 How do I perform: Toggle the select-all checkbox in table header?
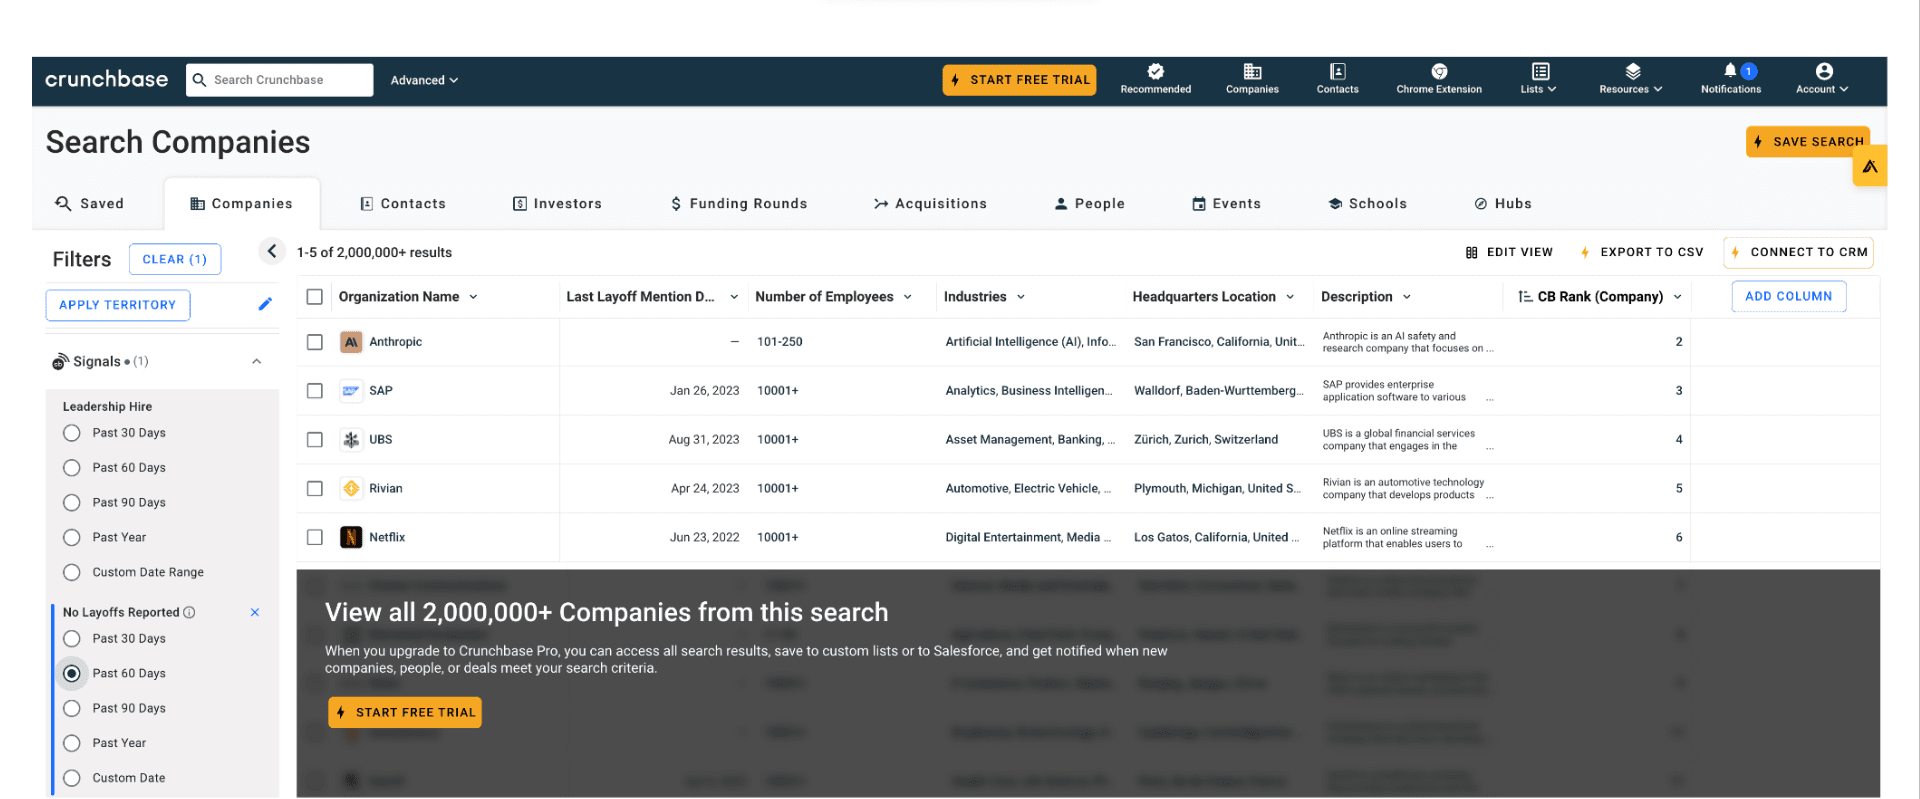[x=315, y=297]
